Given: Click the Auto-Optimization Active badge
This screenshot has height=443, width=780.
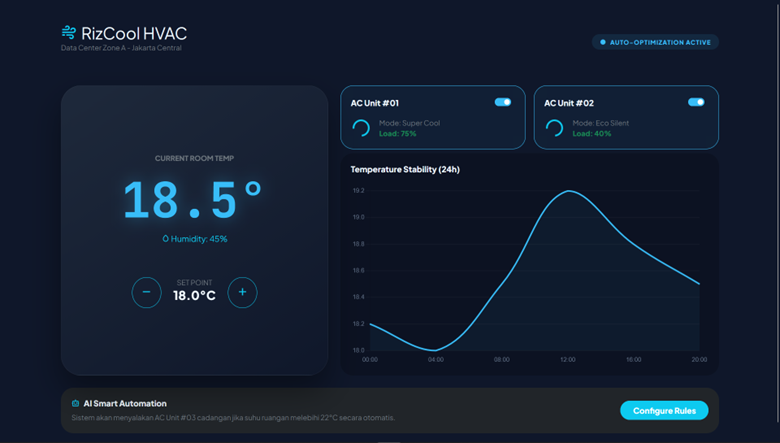Looking at the screenshot, I should 655,42.
